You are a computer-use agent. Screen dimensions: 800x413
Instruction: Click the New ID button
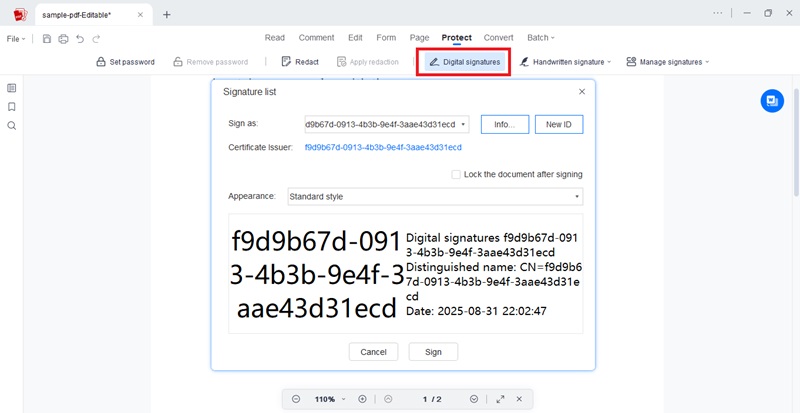point(559,125)
